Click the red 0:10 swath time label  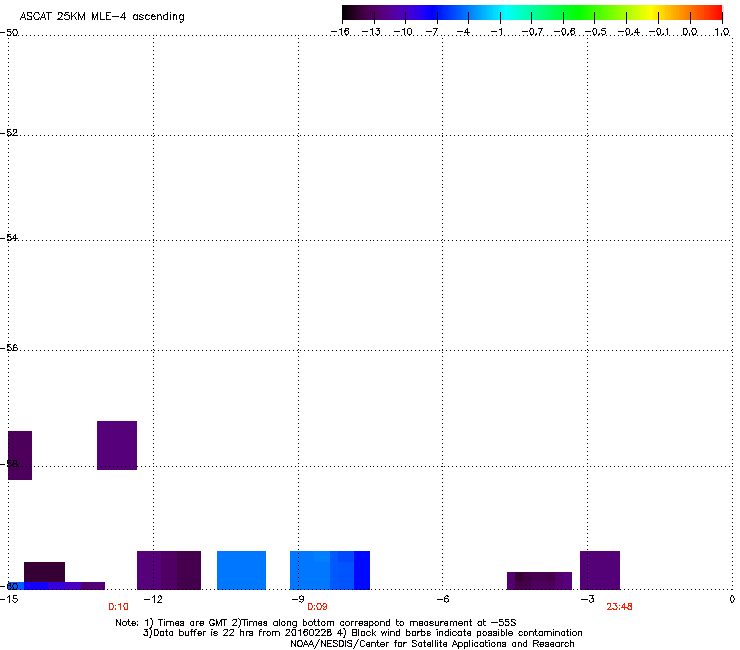(118, 607)
